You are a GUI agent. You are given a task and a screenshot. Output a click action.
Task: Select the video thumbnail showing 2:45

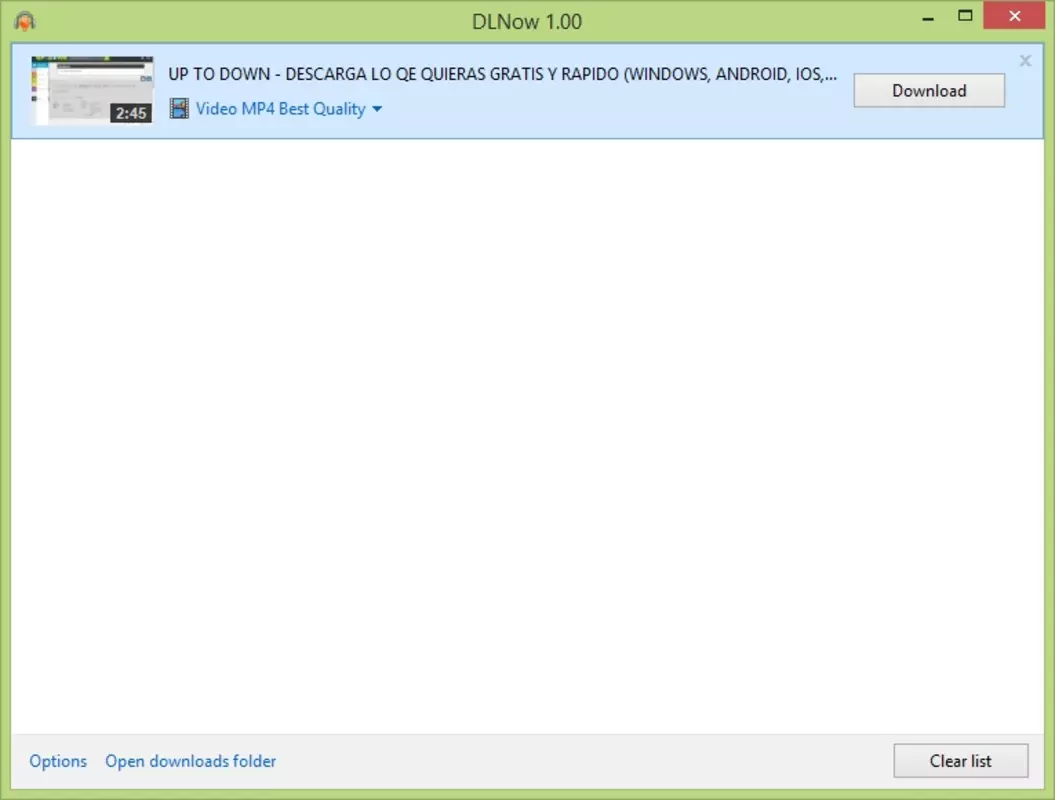click(92, 90)
